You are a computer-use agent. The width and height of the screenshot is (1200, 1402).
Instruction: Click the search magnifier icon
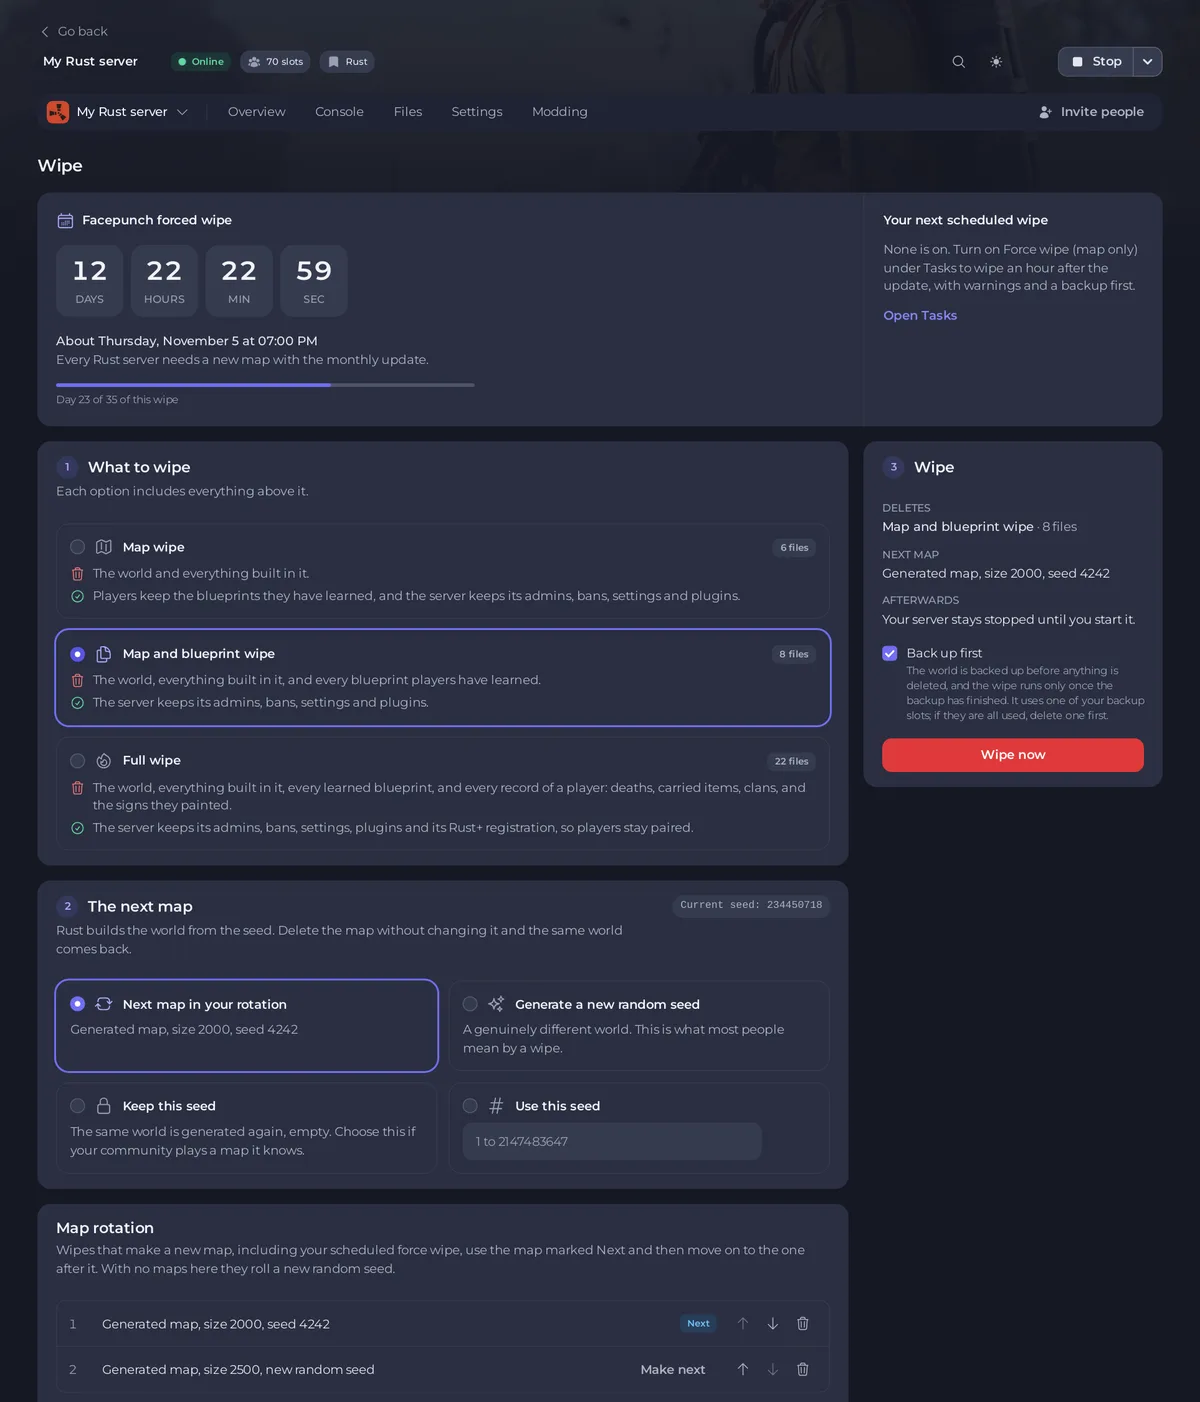click(958, 62)
